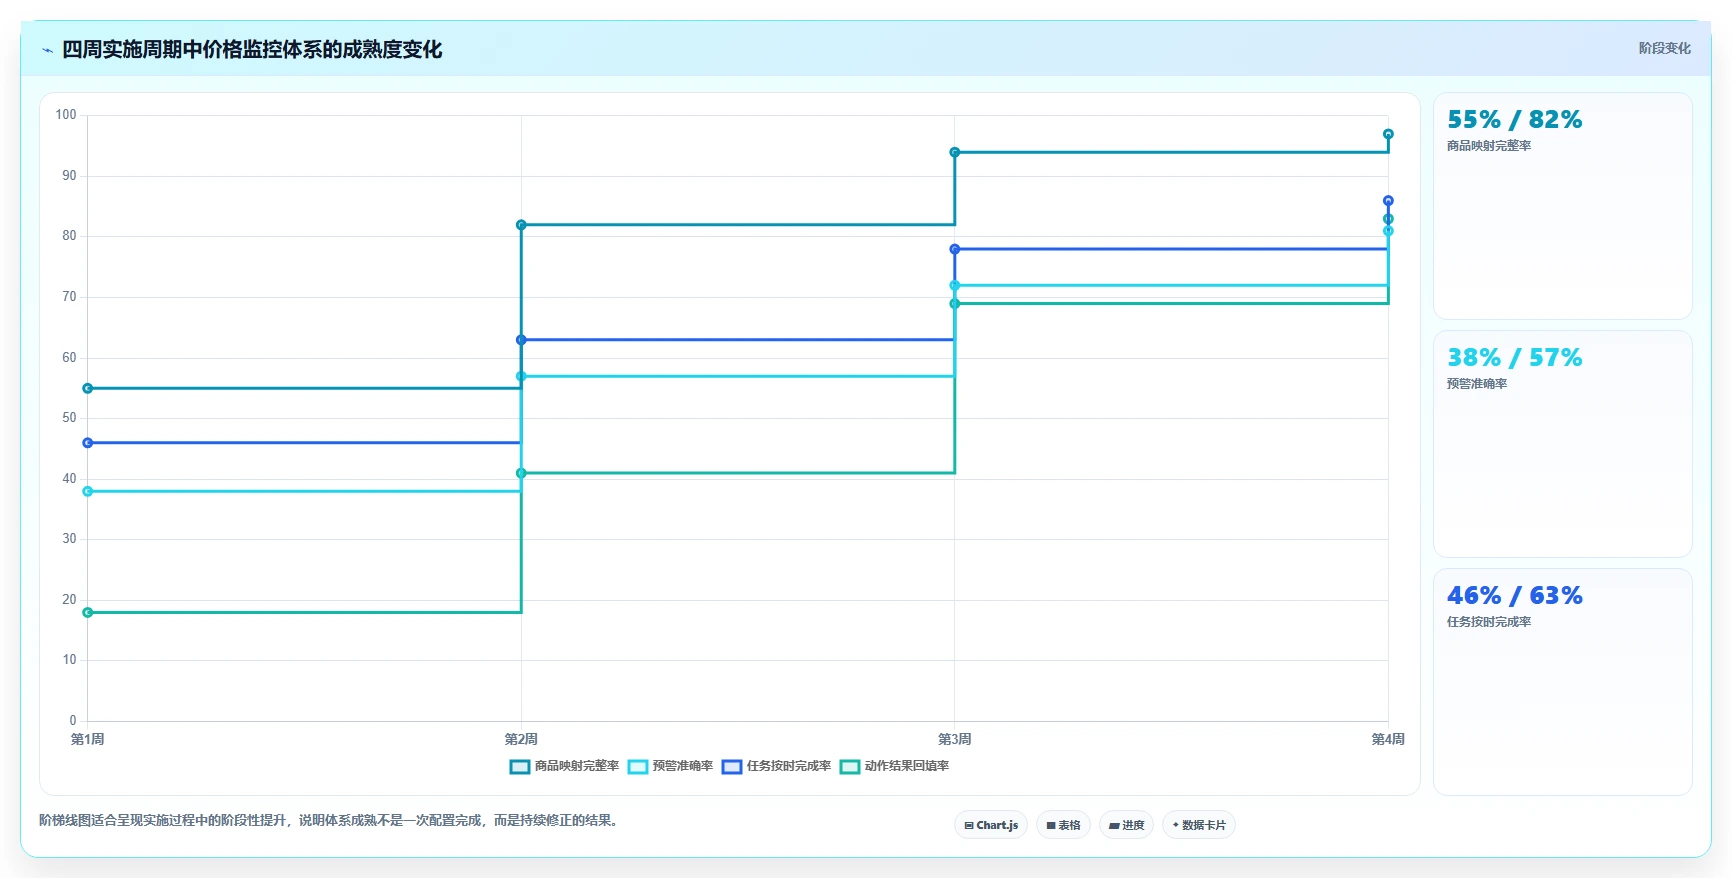Open the 46% / 63% 任务按时完成率 card
Viewport: 1732px width, 878px height.
click(x=1562, y=682)
